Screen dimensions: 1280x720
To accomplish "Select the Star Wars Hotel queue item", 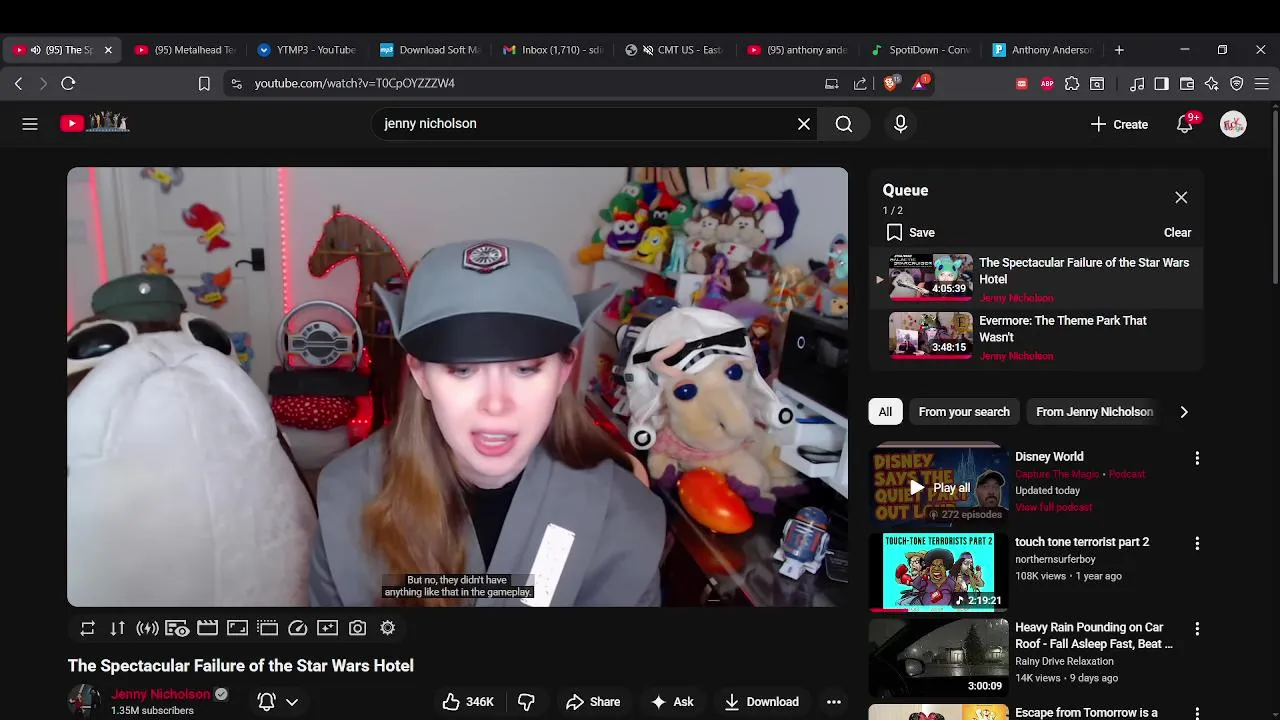I will tap(1035, 279).
